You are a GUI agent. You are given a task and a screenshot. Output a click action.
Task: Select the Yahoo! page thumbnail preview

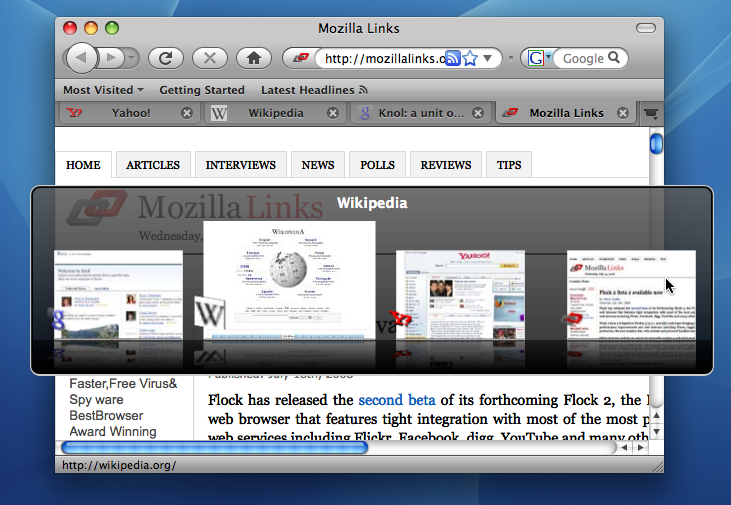460,295
